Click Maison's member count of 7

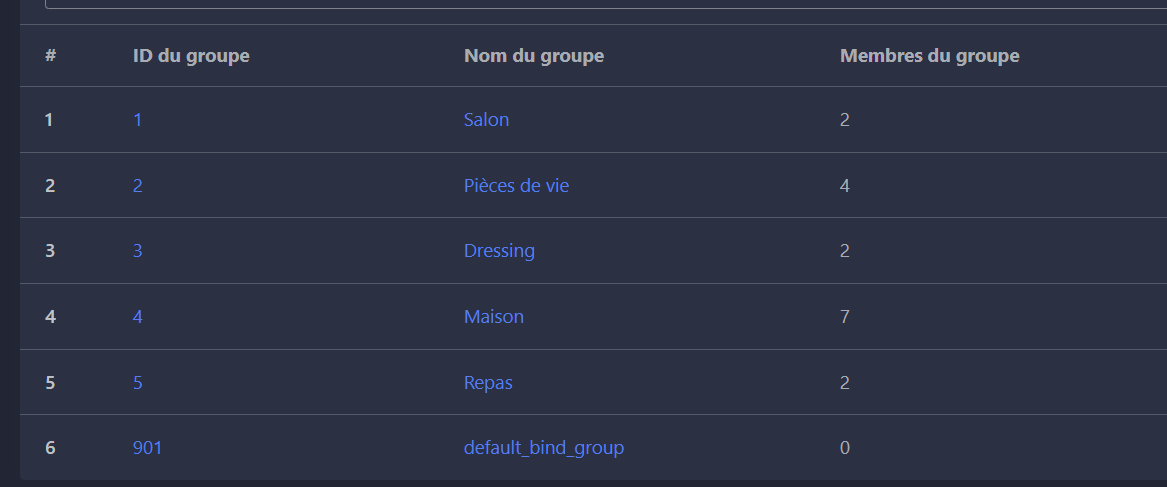845,317
